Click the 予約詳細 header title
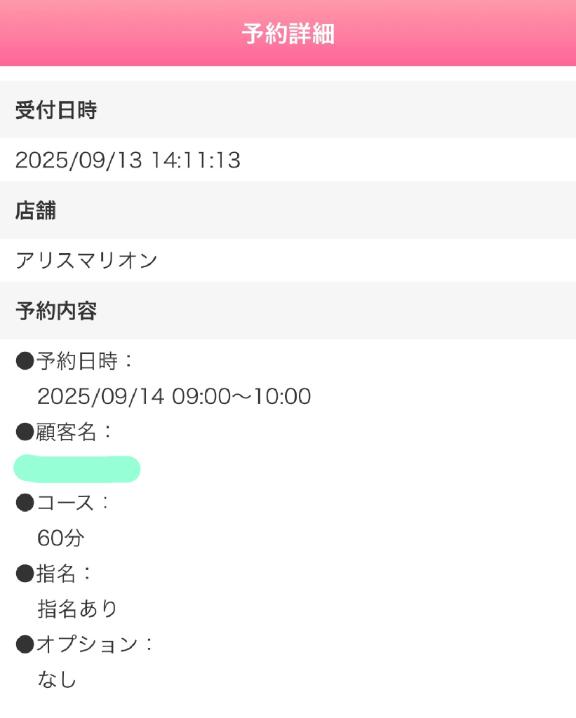Viewport: 576px width, 718px height. tap(288, 33)
